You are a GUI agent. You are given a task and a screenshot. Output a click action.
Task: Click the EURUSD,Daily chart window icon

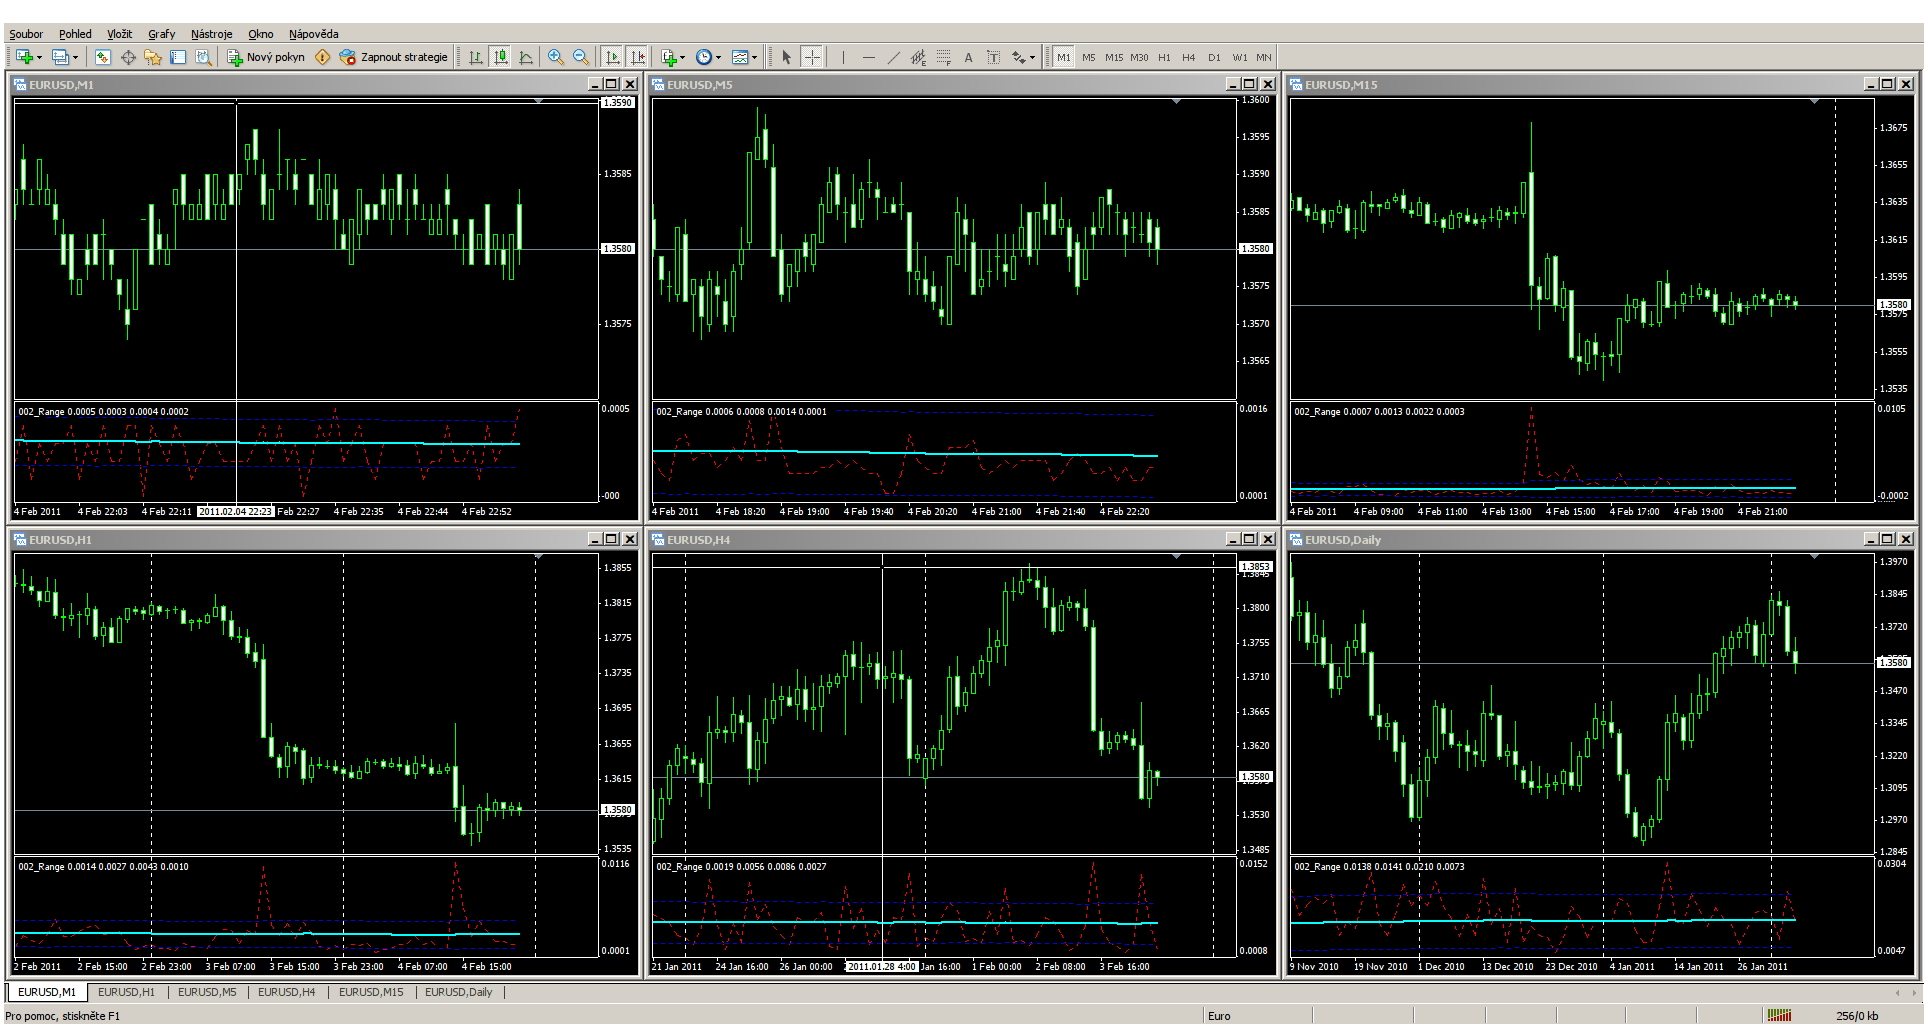pos(1296,540)
